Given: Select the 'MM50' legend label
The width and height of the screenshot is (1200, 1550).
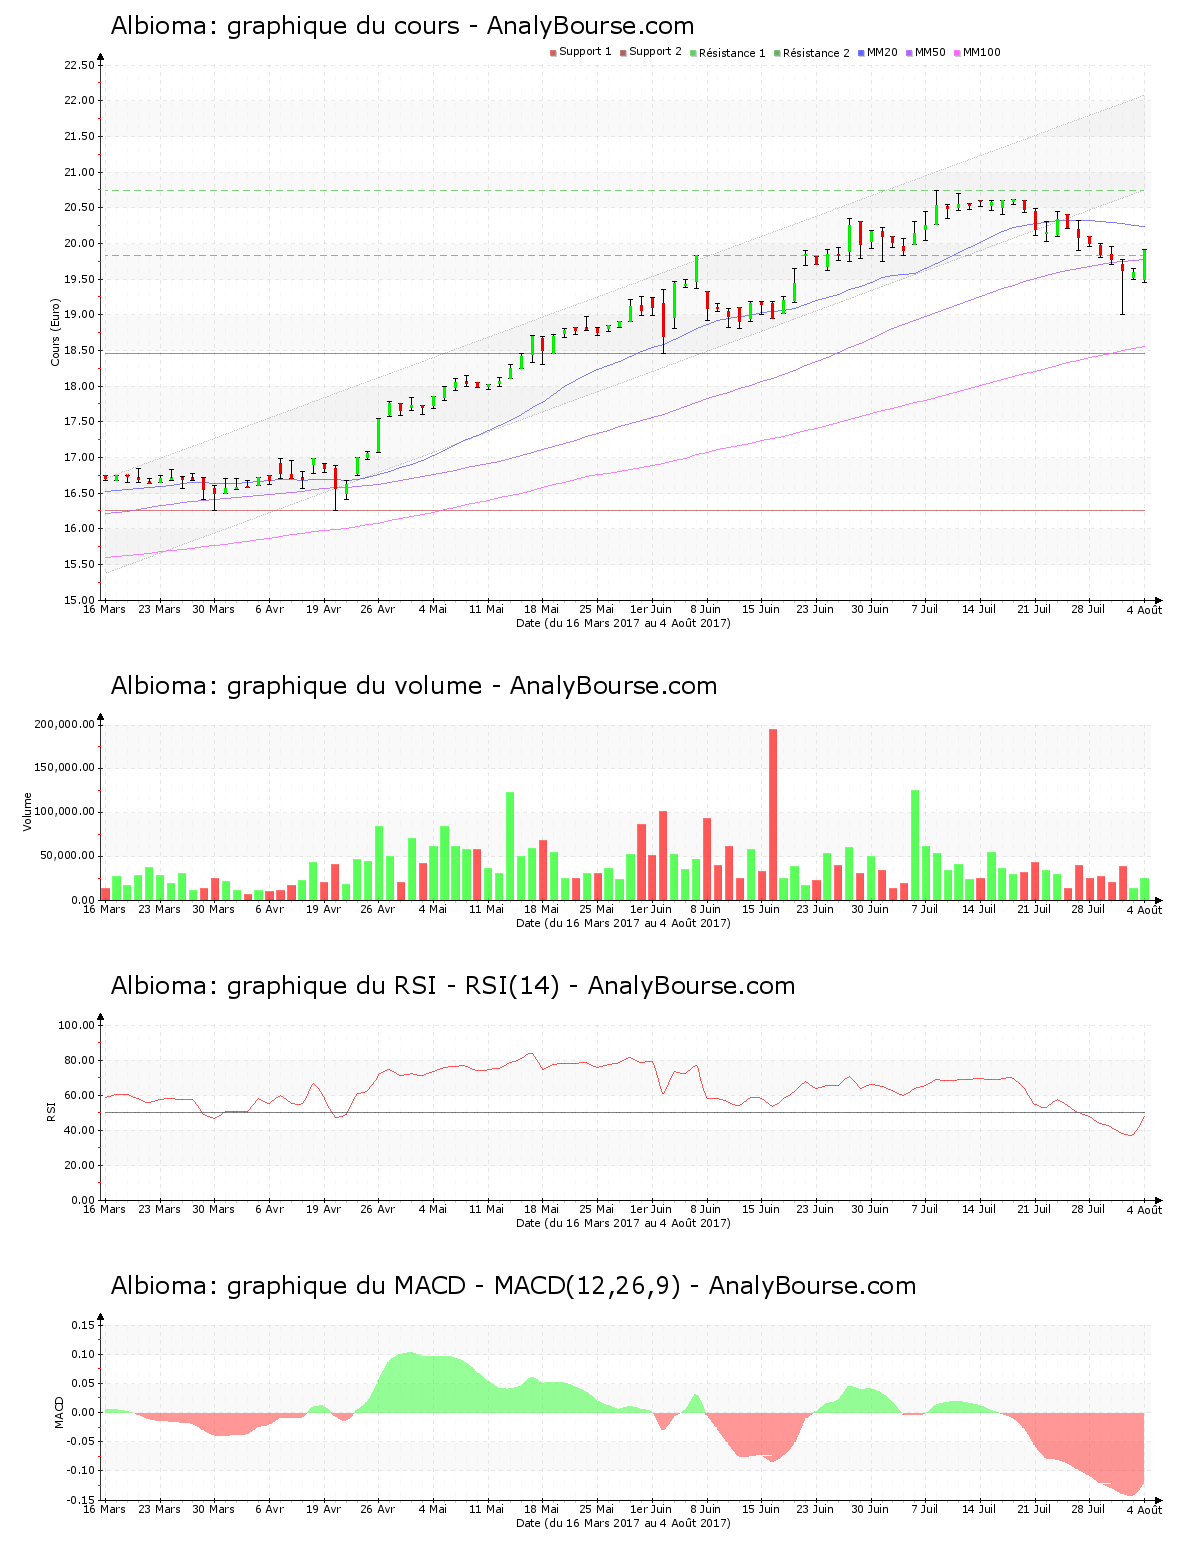Looking at the screenshot, I should 930,52.
